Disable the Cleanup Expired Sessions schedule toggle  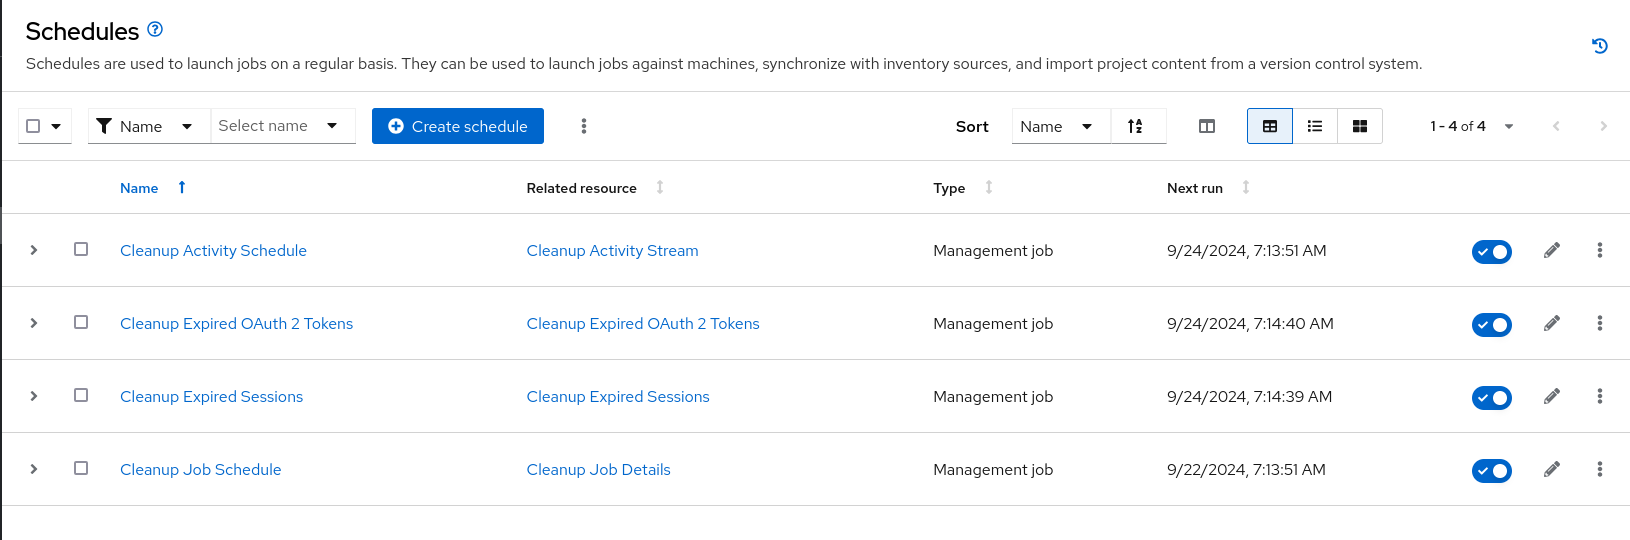[1491, 397]
